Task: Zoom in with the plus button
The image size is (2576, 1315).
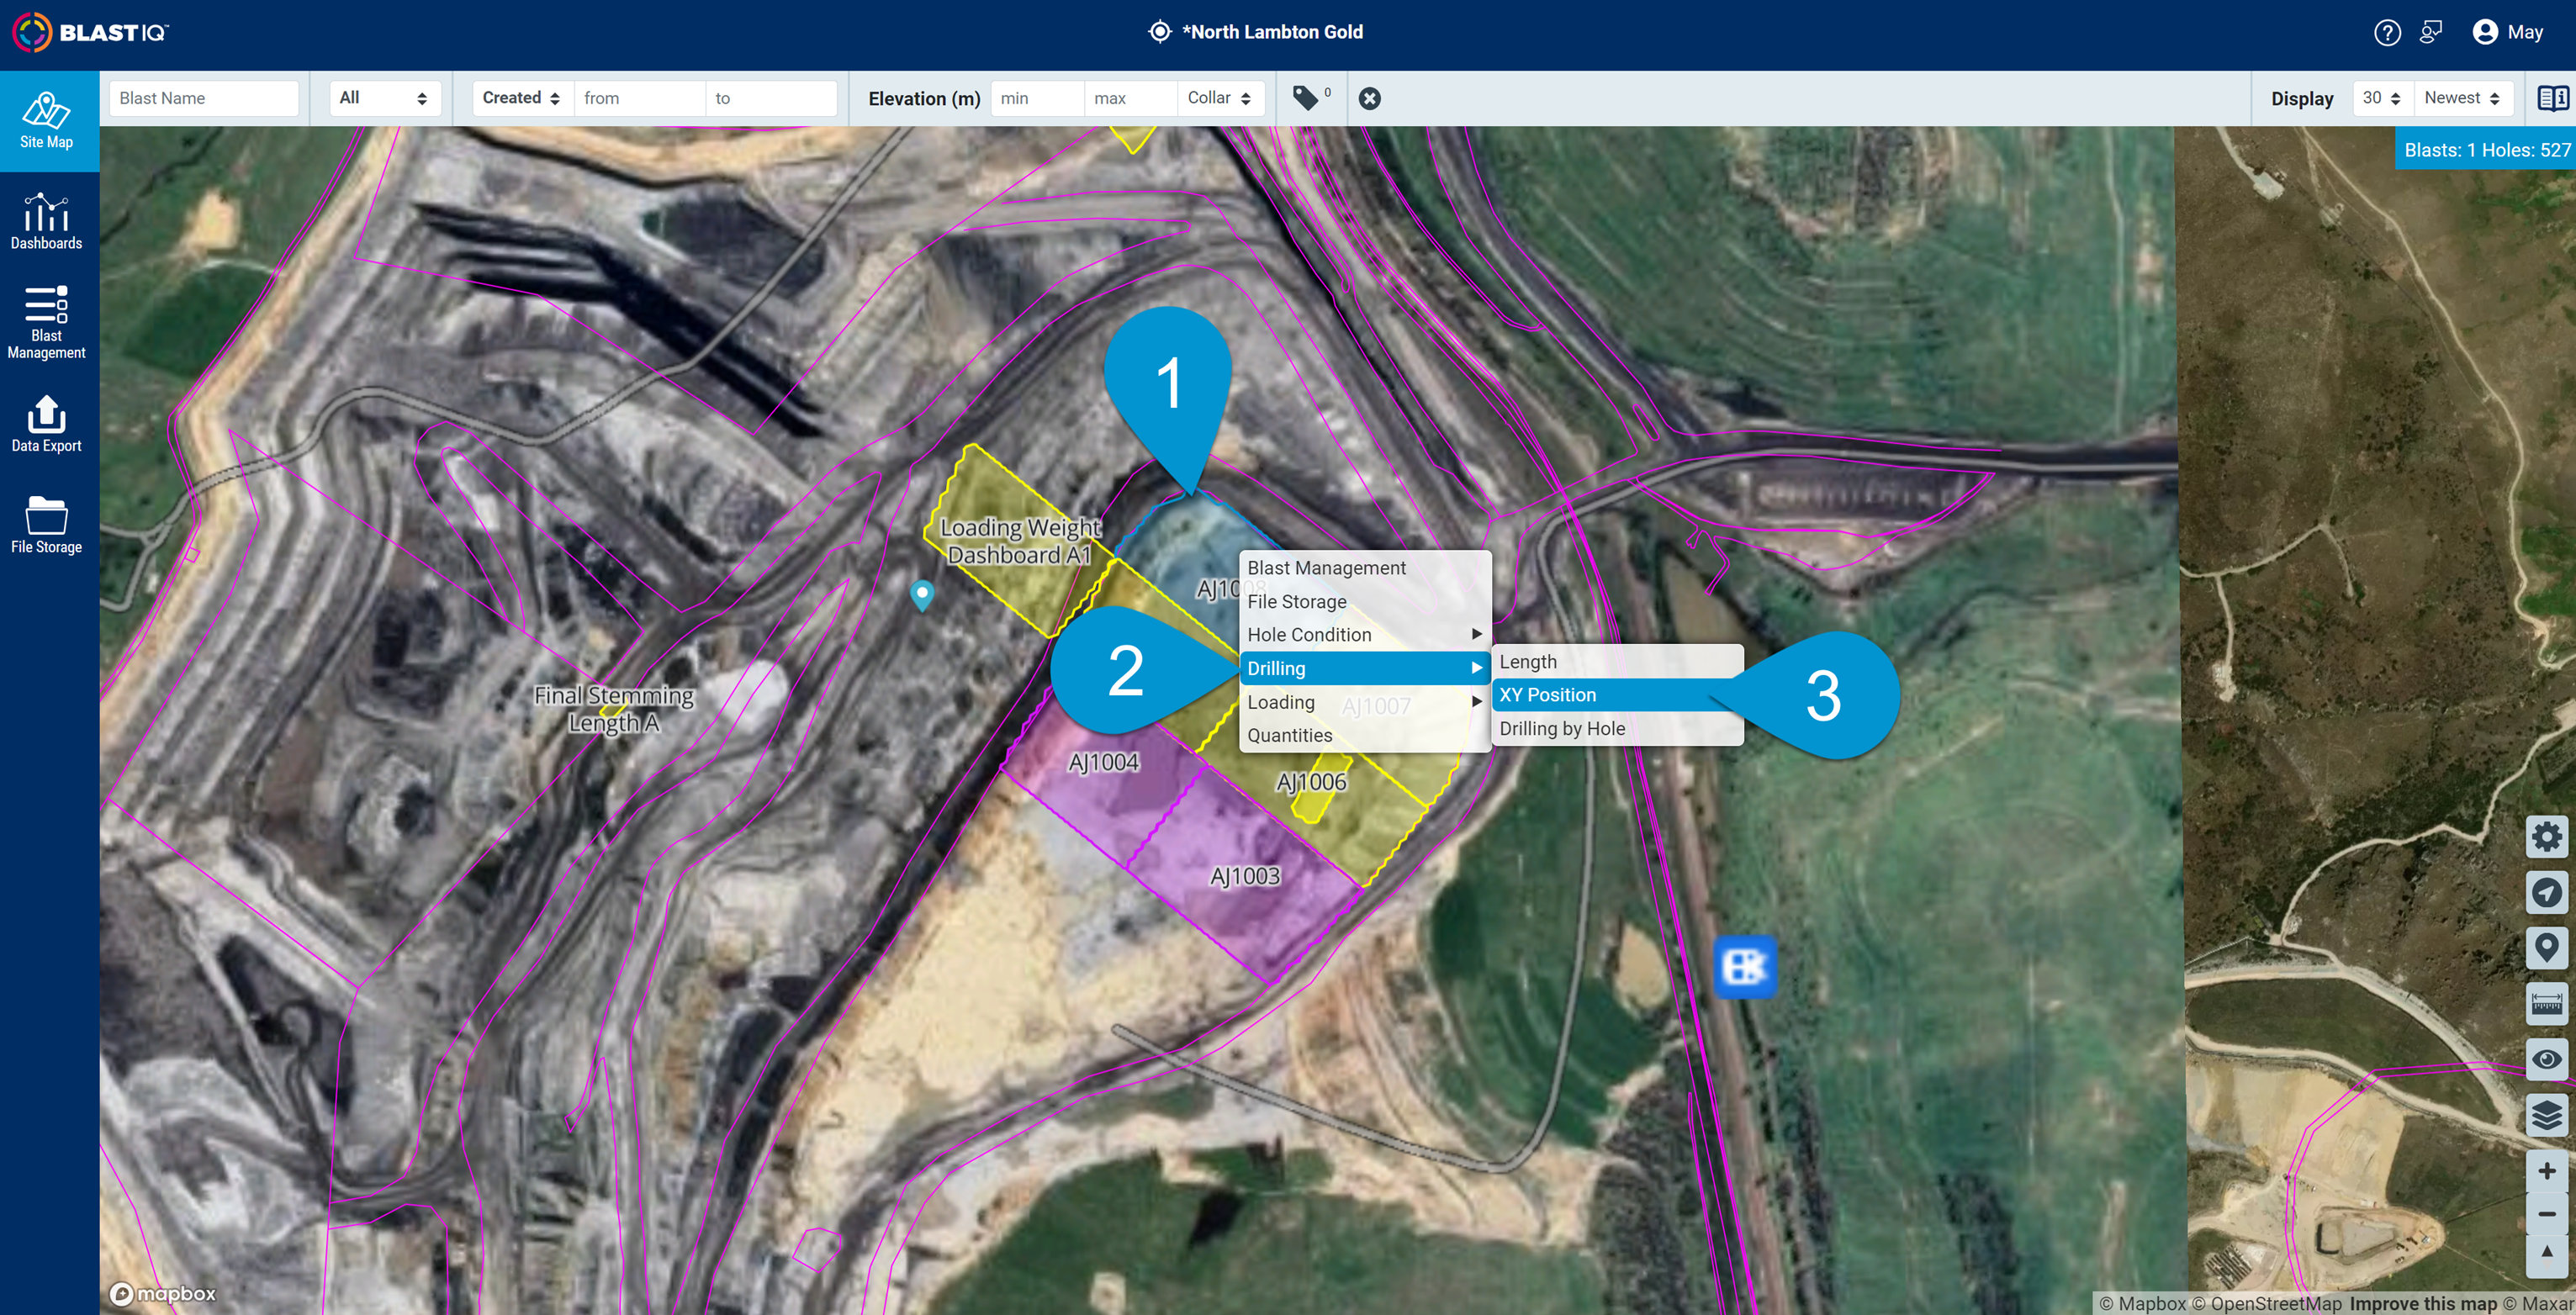Action: click(2546, 1171)
